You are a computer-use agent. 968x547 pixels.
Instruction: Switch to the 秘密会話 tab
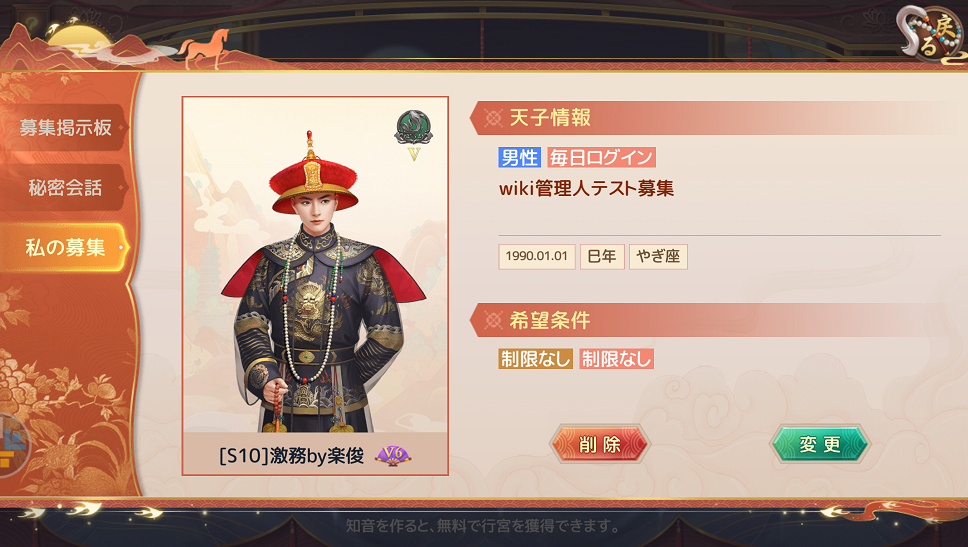tap(64, 188)
